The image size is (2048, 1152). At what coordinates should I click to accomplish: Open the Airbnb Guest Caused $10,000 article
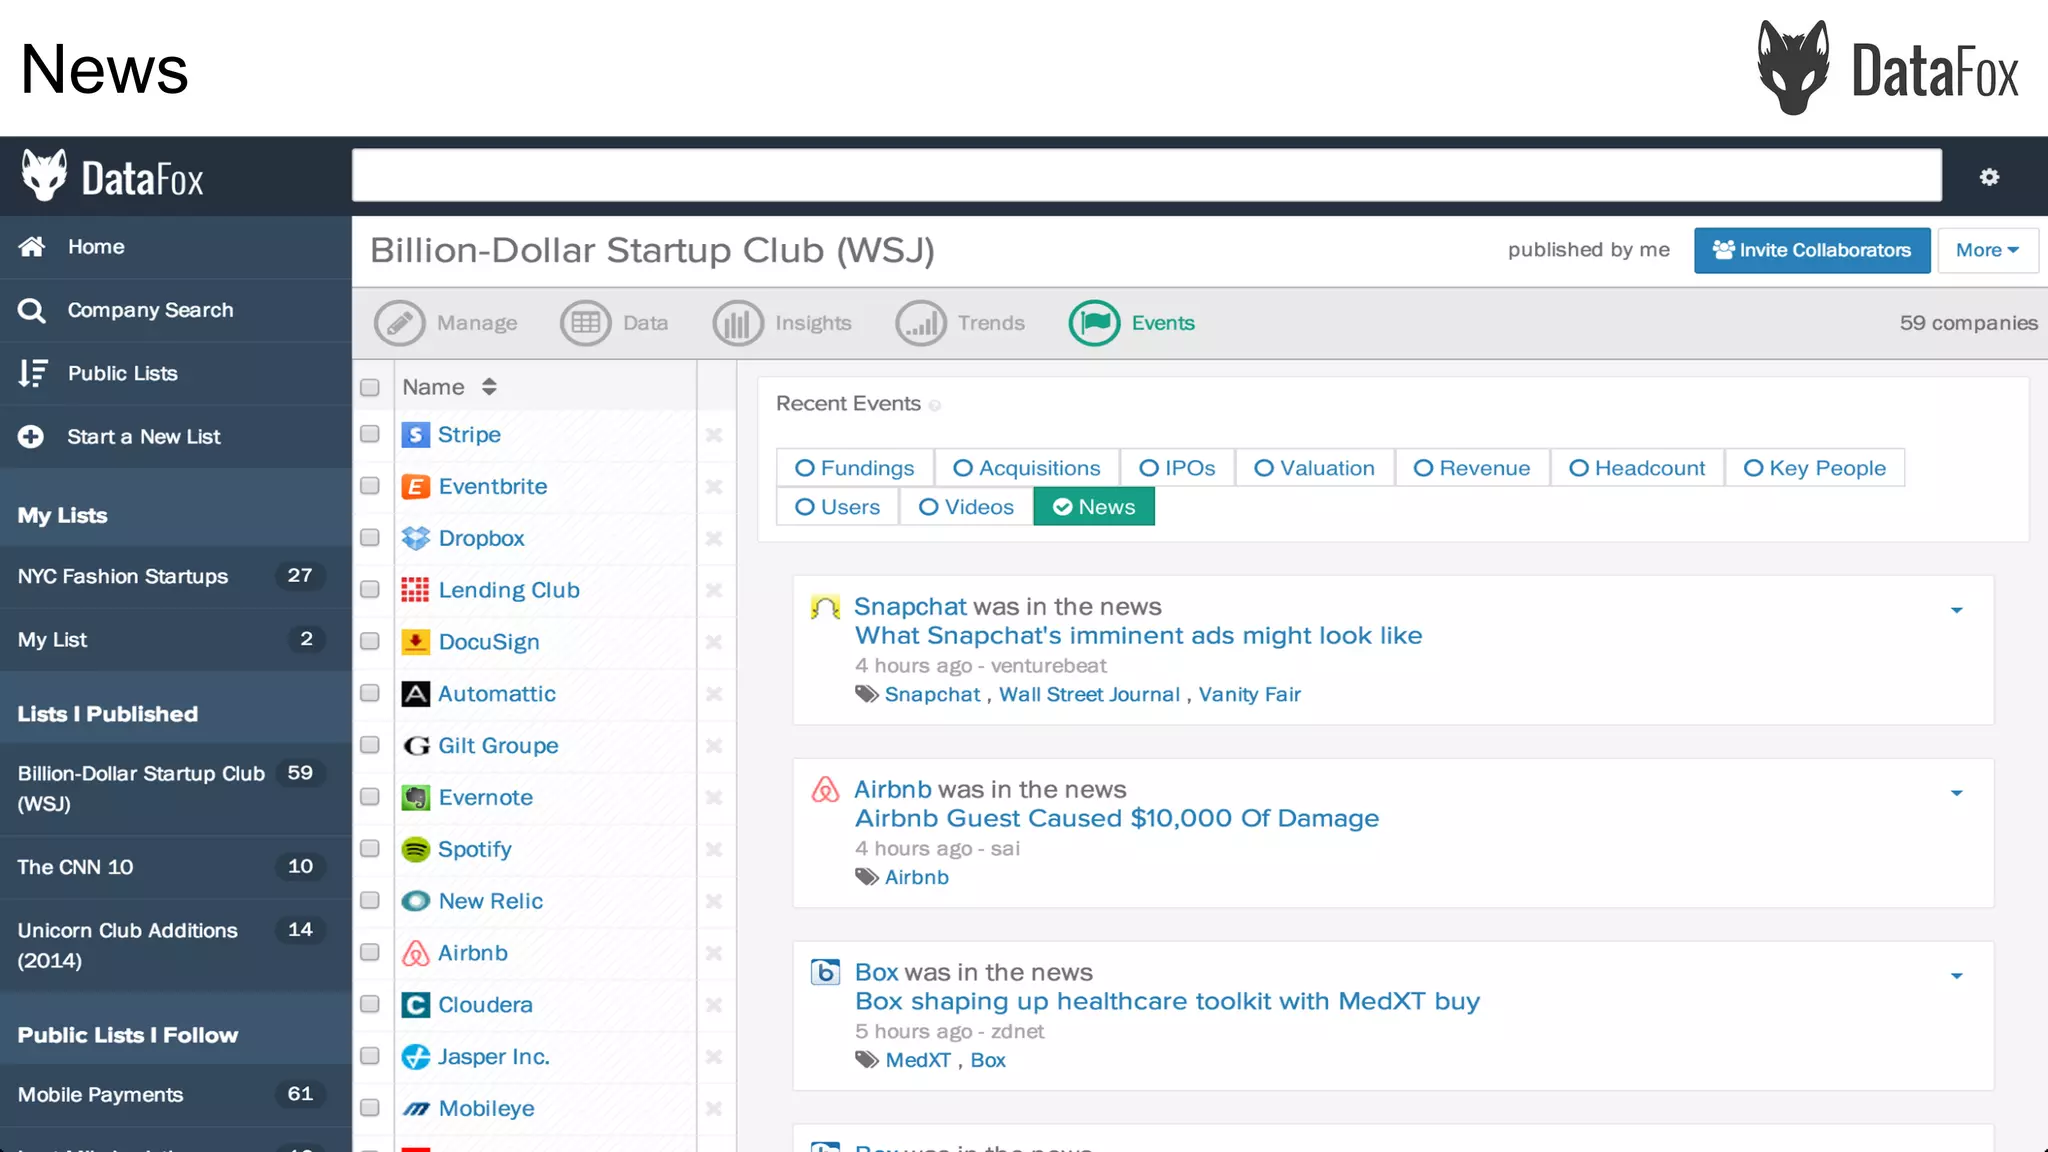coord(1116,818)
